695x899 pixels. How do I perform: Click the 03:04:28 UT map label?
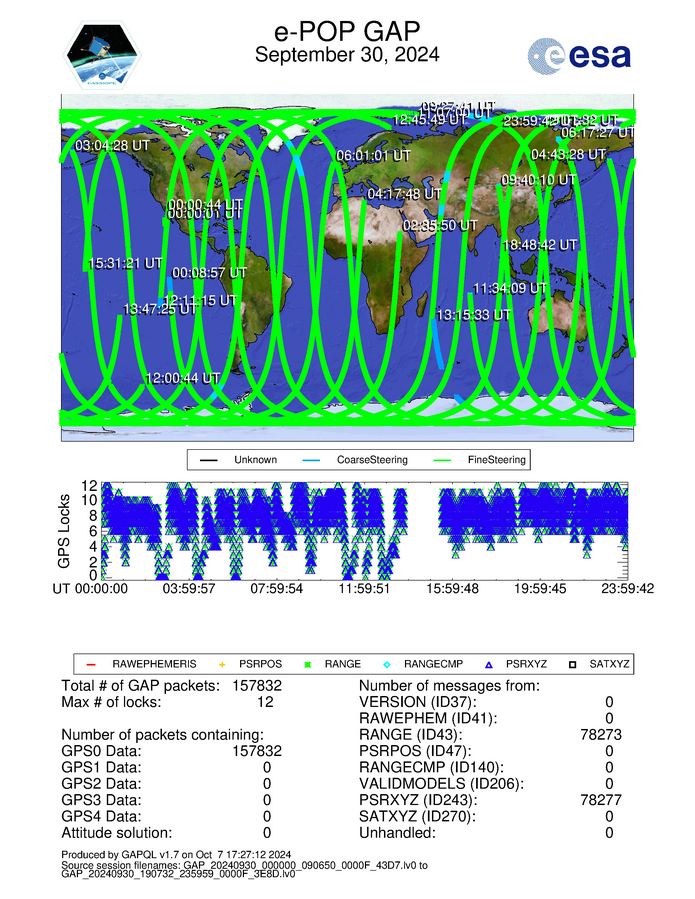pos(113,146)
